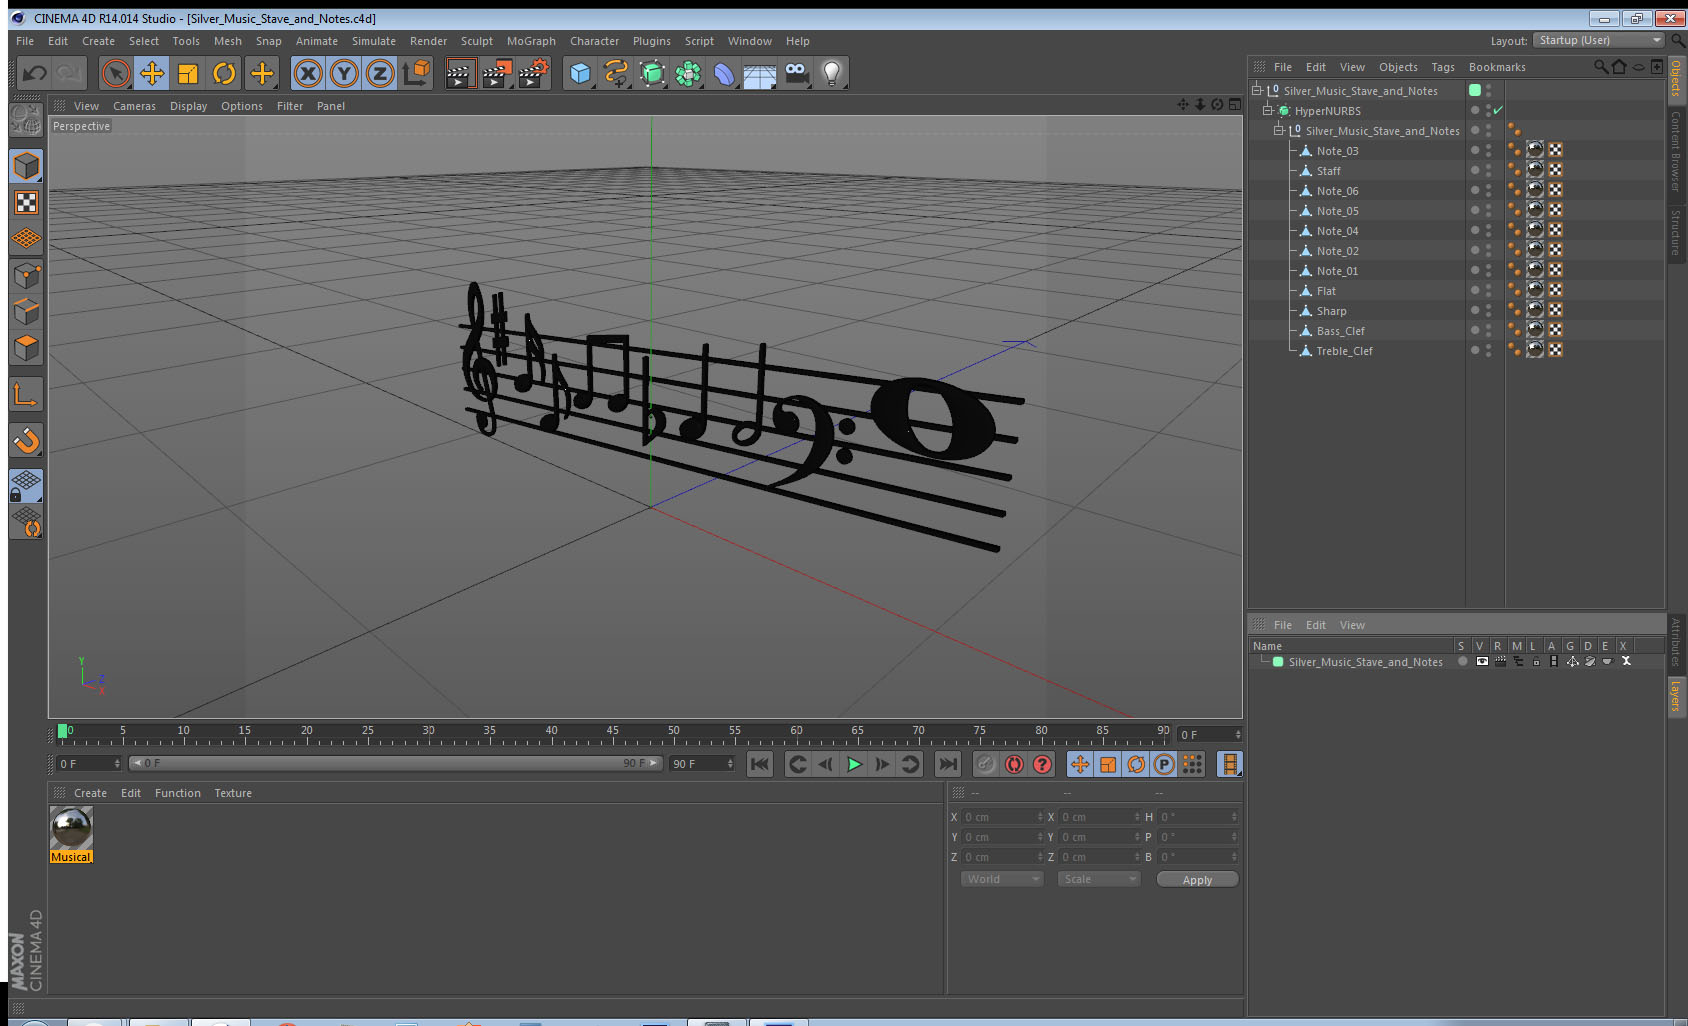Image resolution: width=1688 pixels, height=1026 pixels.
Task: Activate the Rotate tool
Action: [x=225, y=73]
